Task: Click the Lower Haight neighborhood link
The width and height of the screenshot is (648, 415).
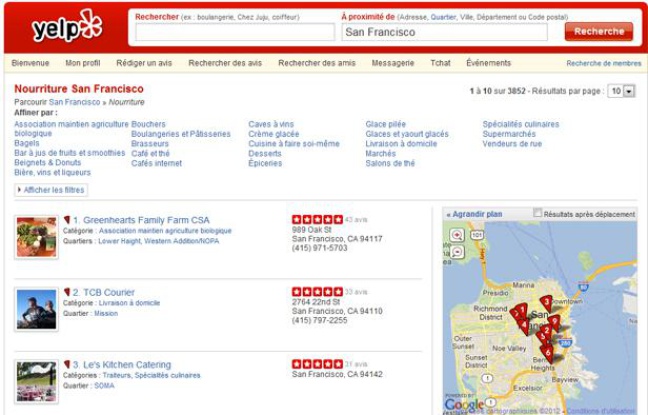Action: 120,241
